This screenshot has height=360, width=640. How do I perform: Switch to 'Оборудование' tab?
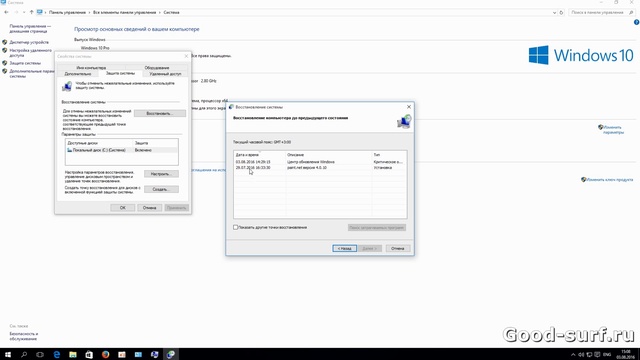click(x=157, y=67)
